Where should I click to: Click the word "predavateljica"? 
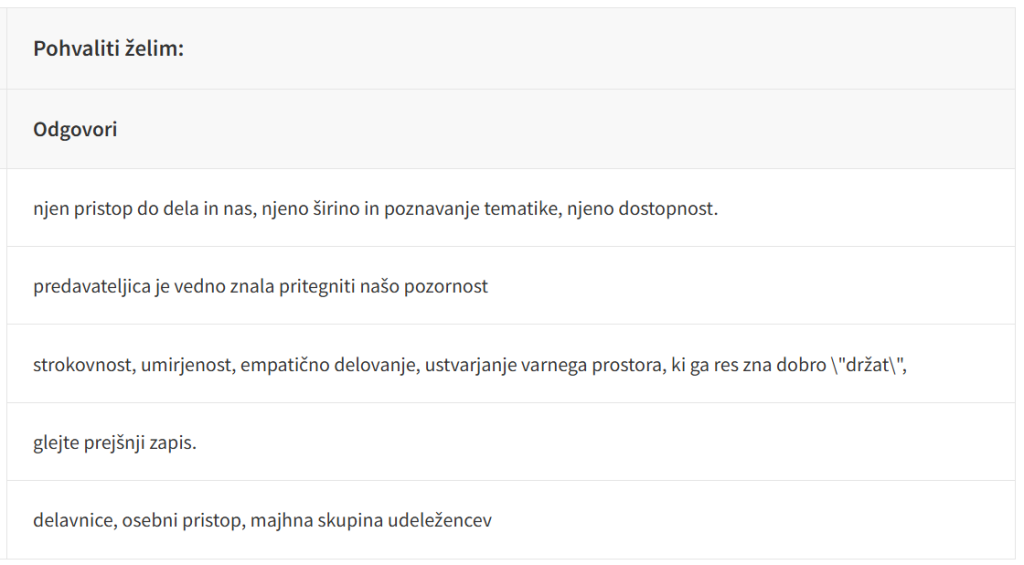(89, 287)
